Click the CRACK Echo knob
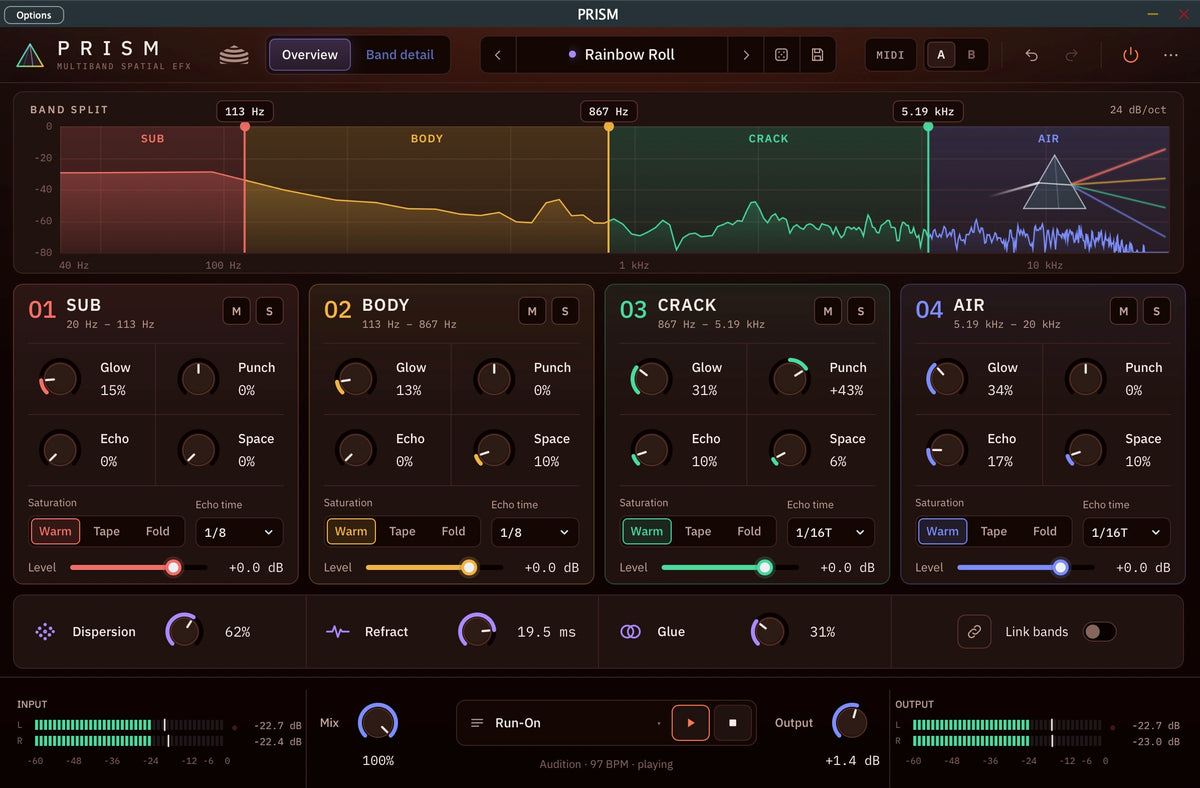The width and height of the screenshot is (1200, 788). [650, 449]
